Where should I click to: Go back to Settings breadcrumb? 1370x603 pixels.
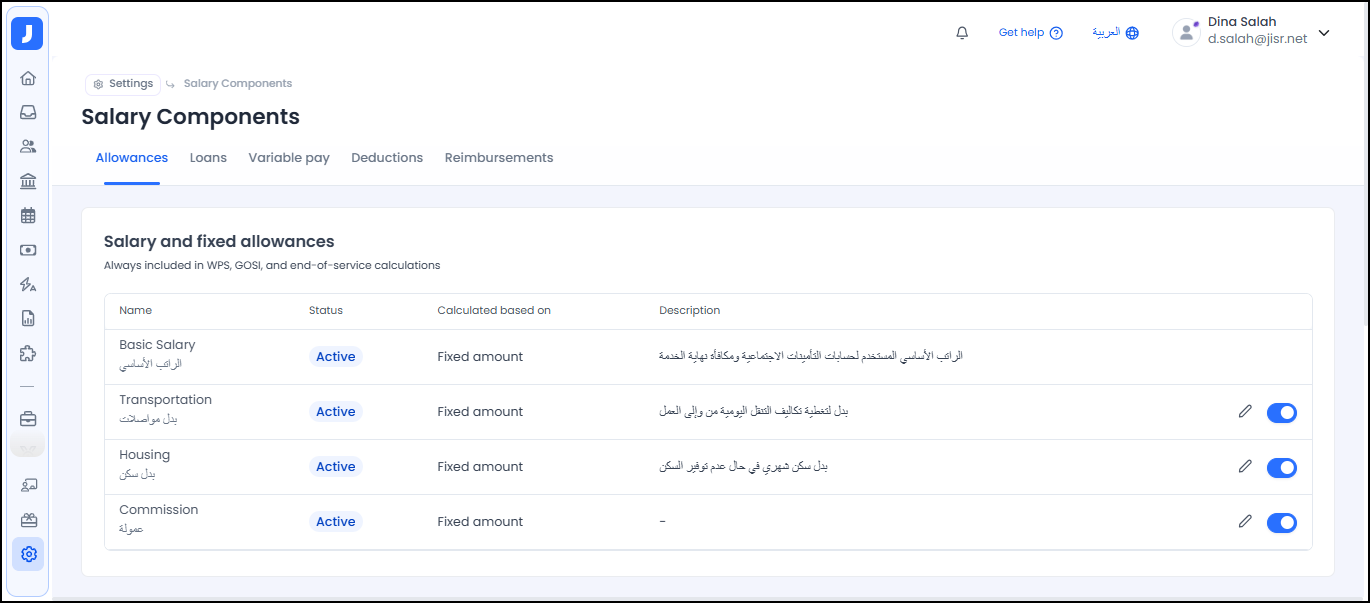[x=123, y=84]
